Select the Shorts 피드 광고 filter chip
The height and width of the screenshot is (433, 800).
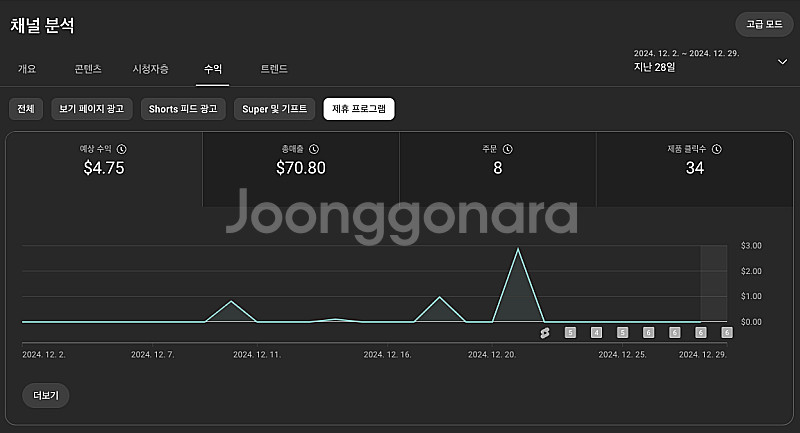pyautogui.click(x=183, y=109)
